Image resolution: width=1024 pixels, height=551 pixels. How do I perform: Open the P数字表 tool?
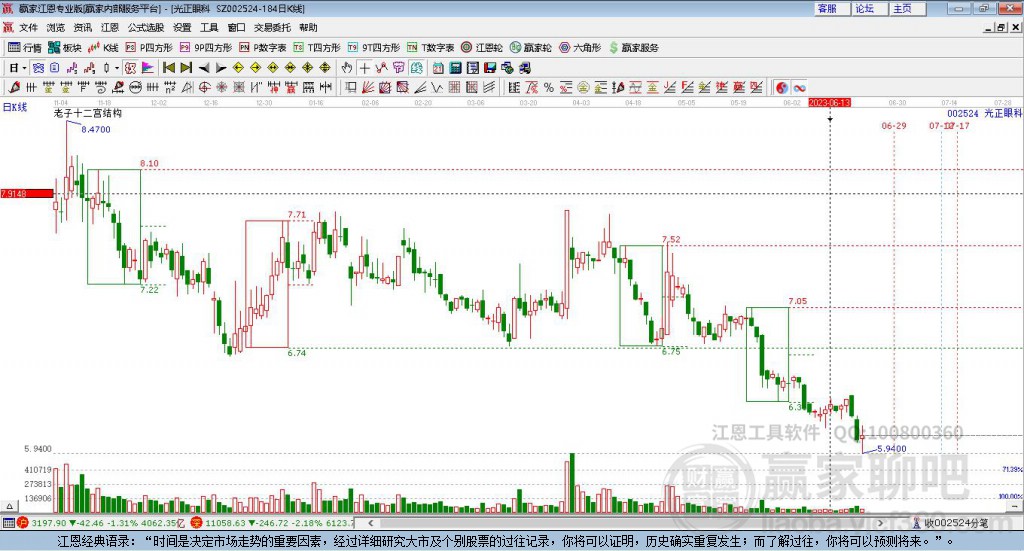point(263,48)
